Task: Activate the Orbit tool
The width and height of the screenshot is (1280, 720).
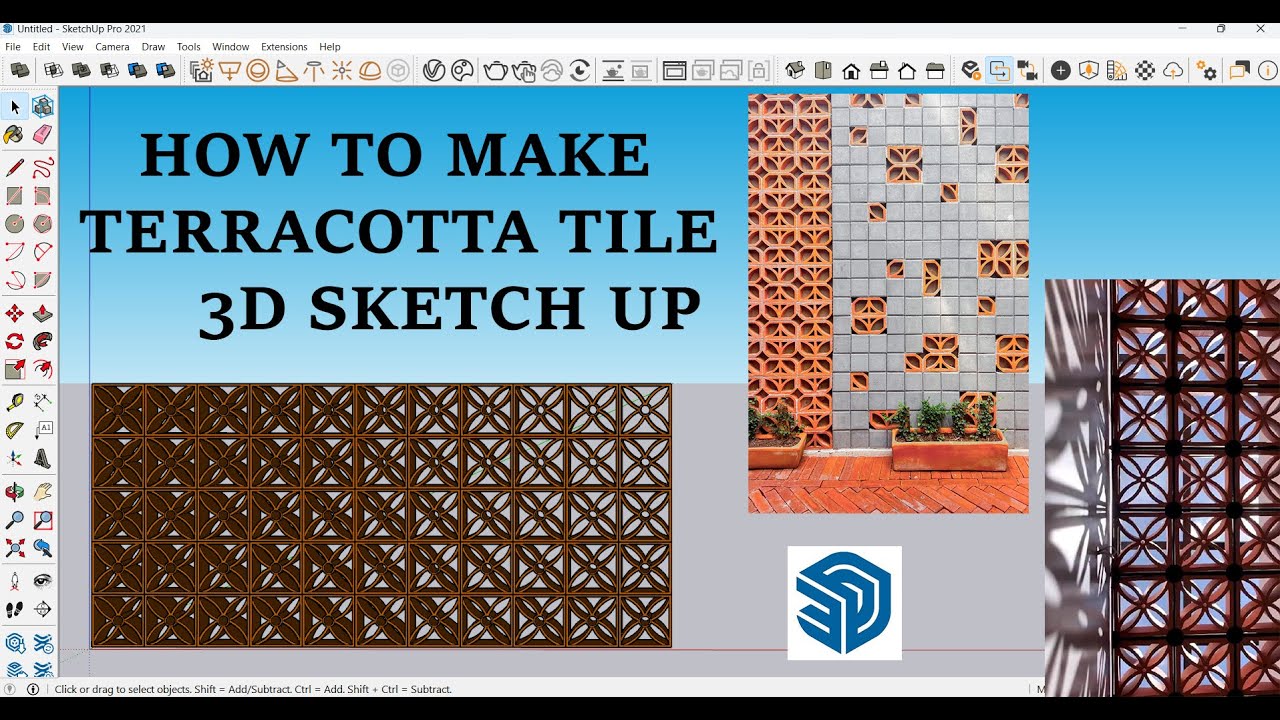Action: coord(15,492)
